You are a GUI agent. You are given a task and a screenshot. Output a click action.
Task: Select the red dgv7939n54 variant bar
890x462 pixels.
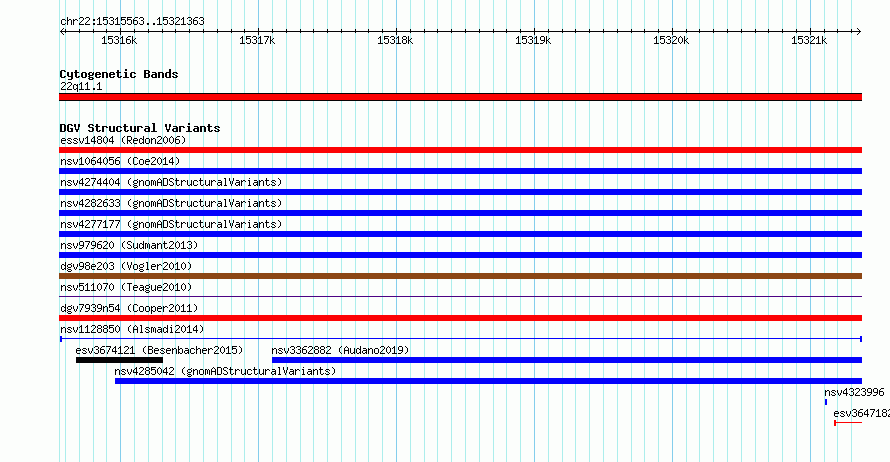click(460, 318)
